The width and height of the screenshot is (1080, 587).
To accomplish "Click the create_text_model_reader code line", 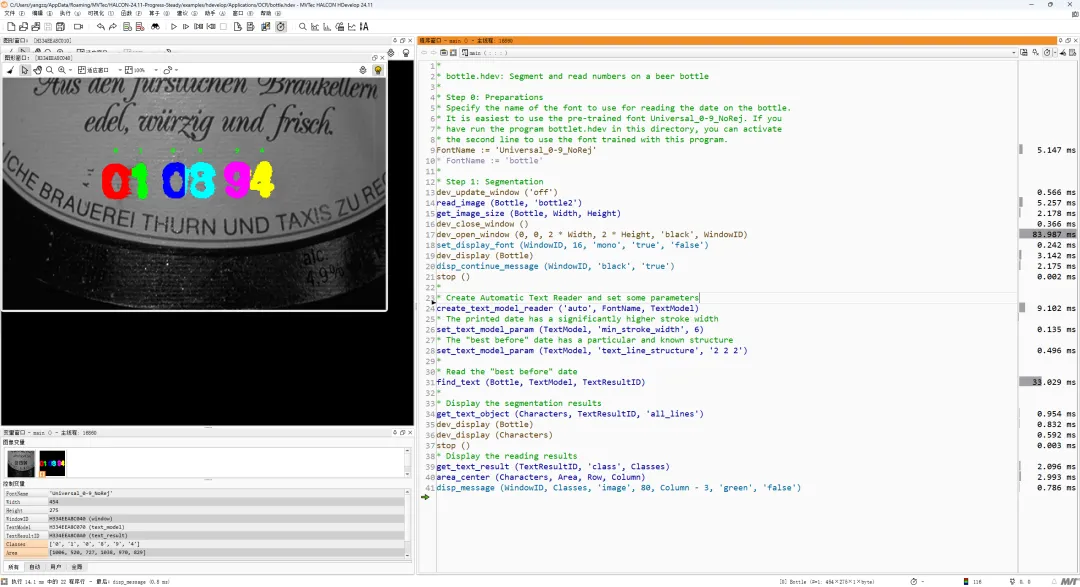I will (x=568, y=308).
